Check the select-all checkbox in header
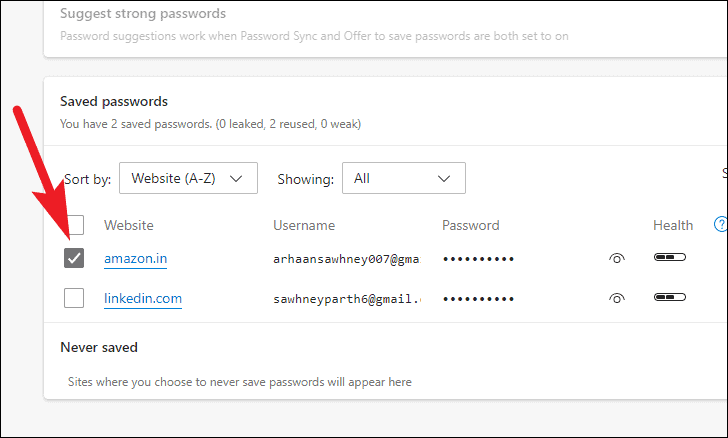This screenshot has height=438, width=728. coord(74,225)
